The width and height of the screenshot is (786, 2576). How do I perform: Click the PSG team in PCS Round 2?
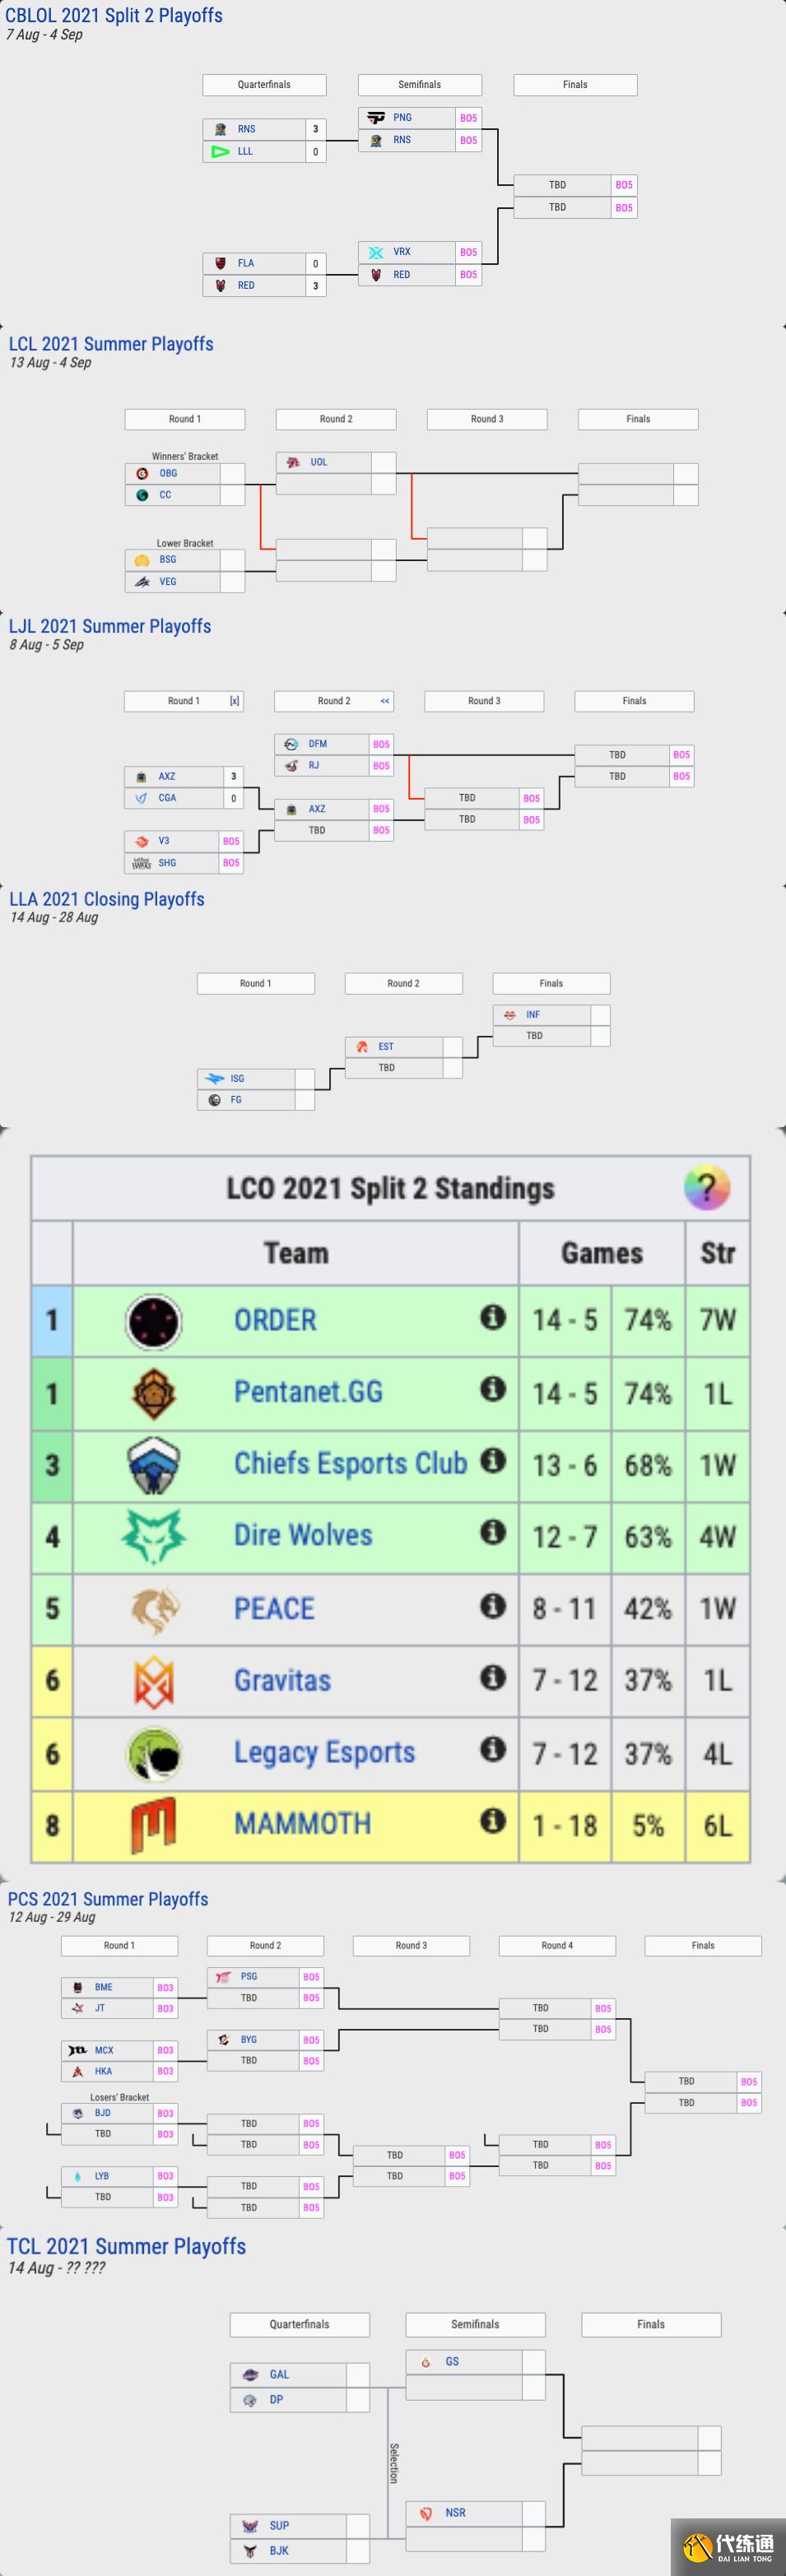(248, 1977)
